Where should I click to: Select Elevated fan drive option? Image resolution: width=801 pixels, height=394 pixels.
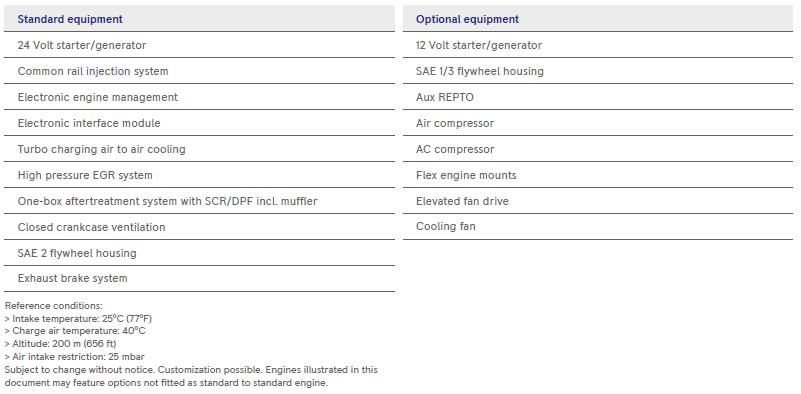point(598,201)
